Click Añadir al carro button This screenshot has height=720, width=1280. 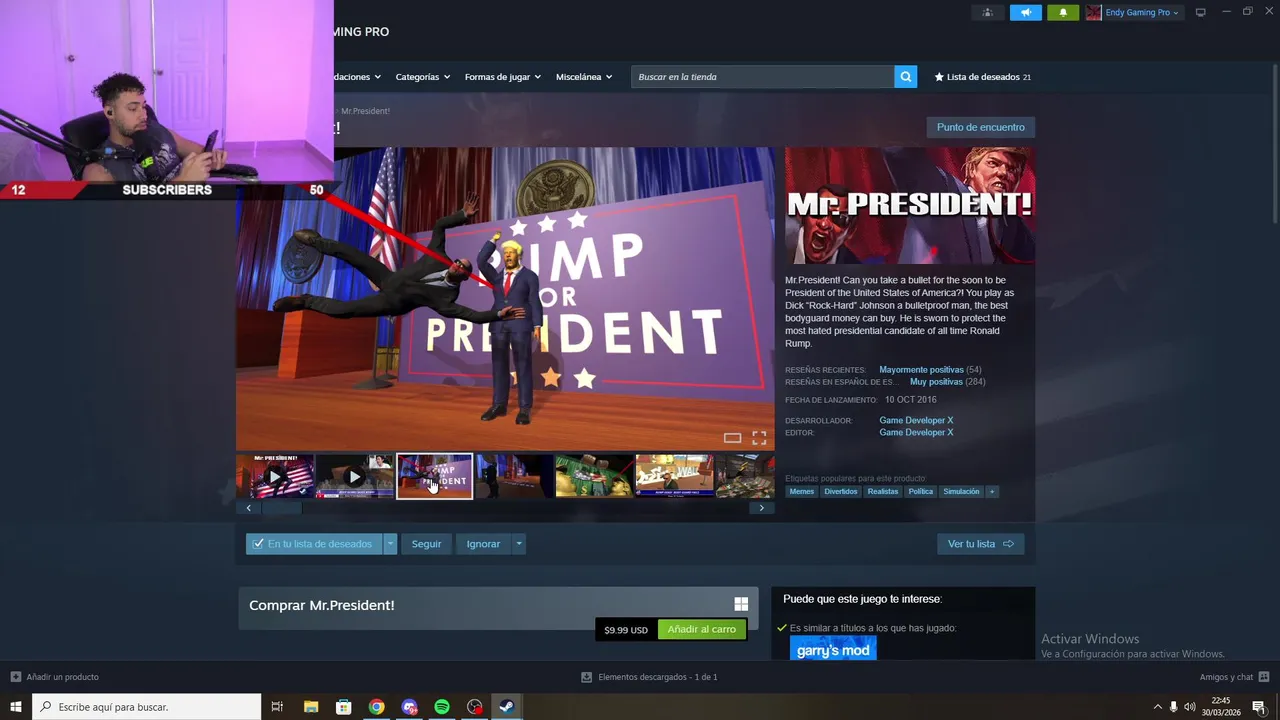click(701, 629)
